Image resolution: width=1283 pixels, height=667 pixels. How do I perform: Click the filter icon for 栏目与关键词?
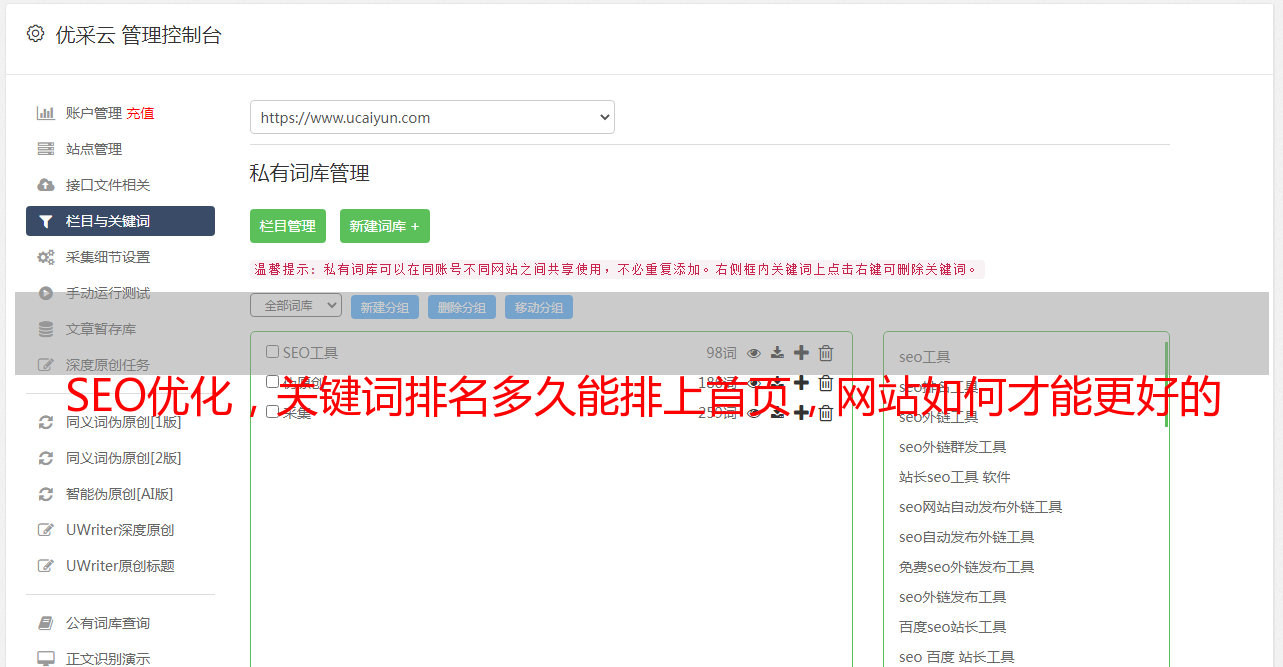(46, 221)
